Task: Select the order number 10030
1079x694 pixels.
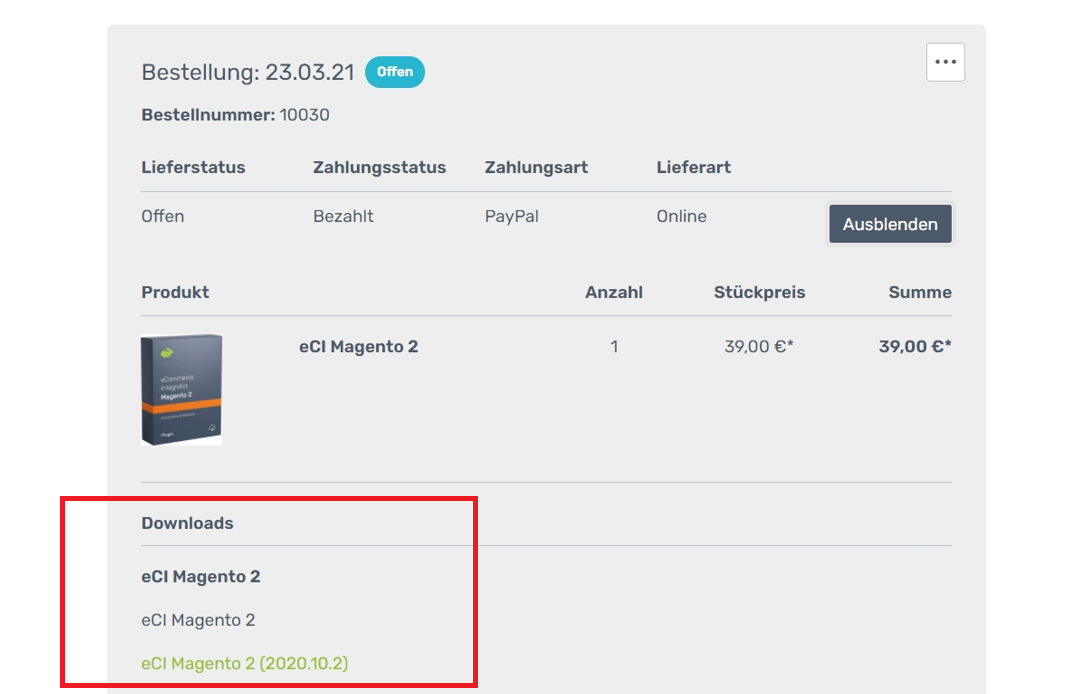Action: click(304, 115)
